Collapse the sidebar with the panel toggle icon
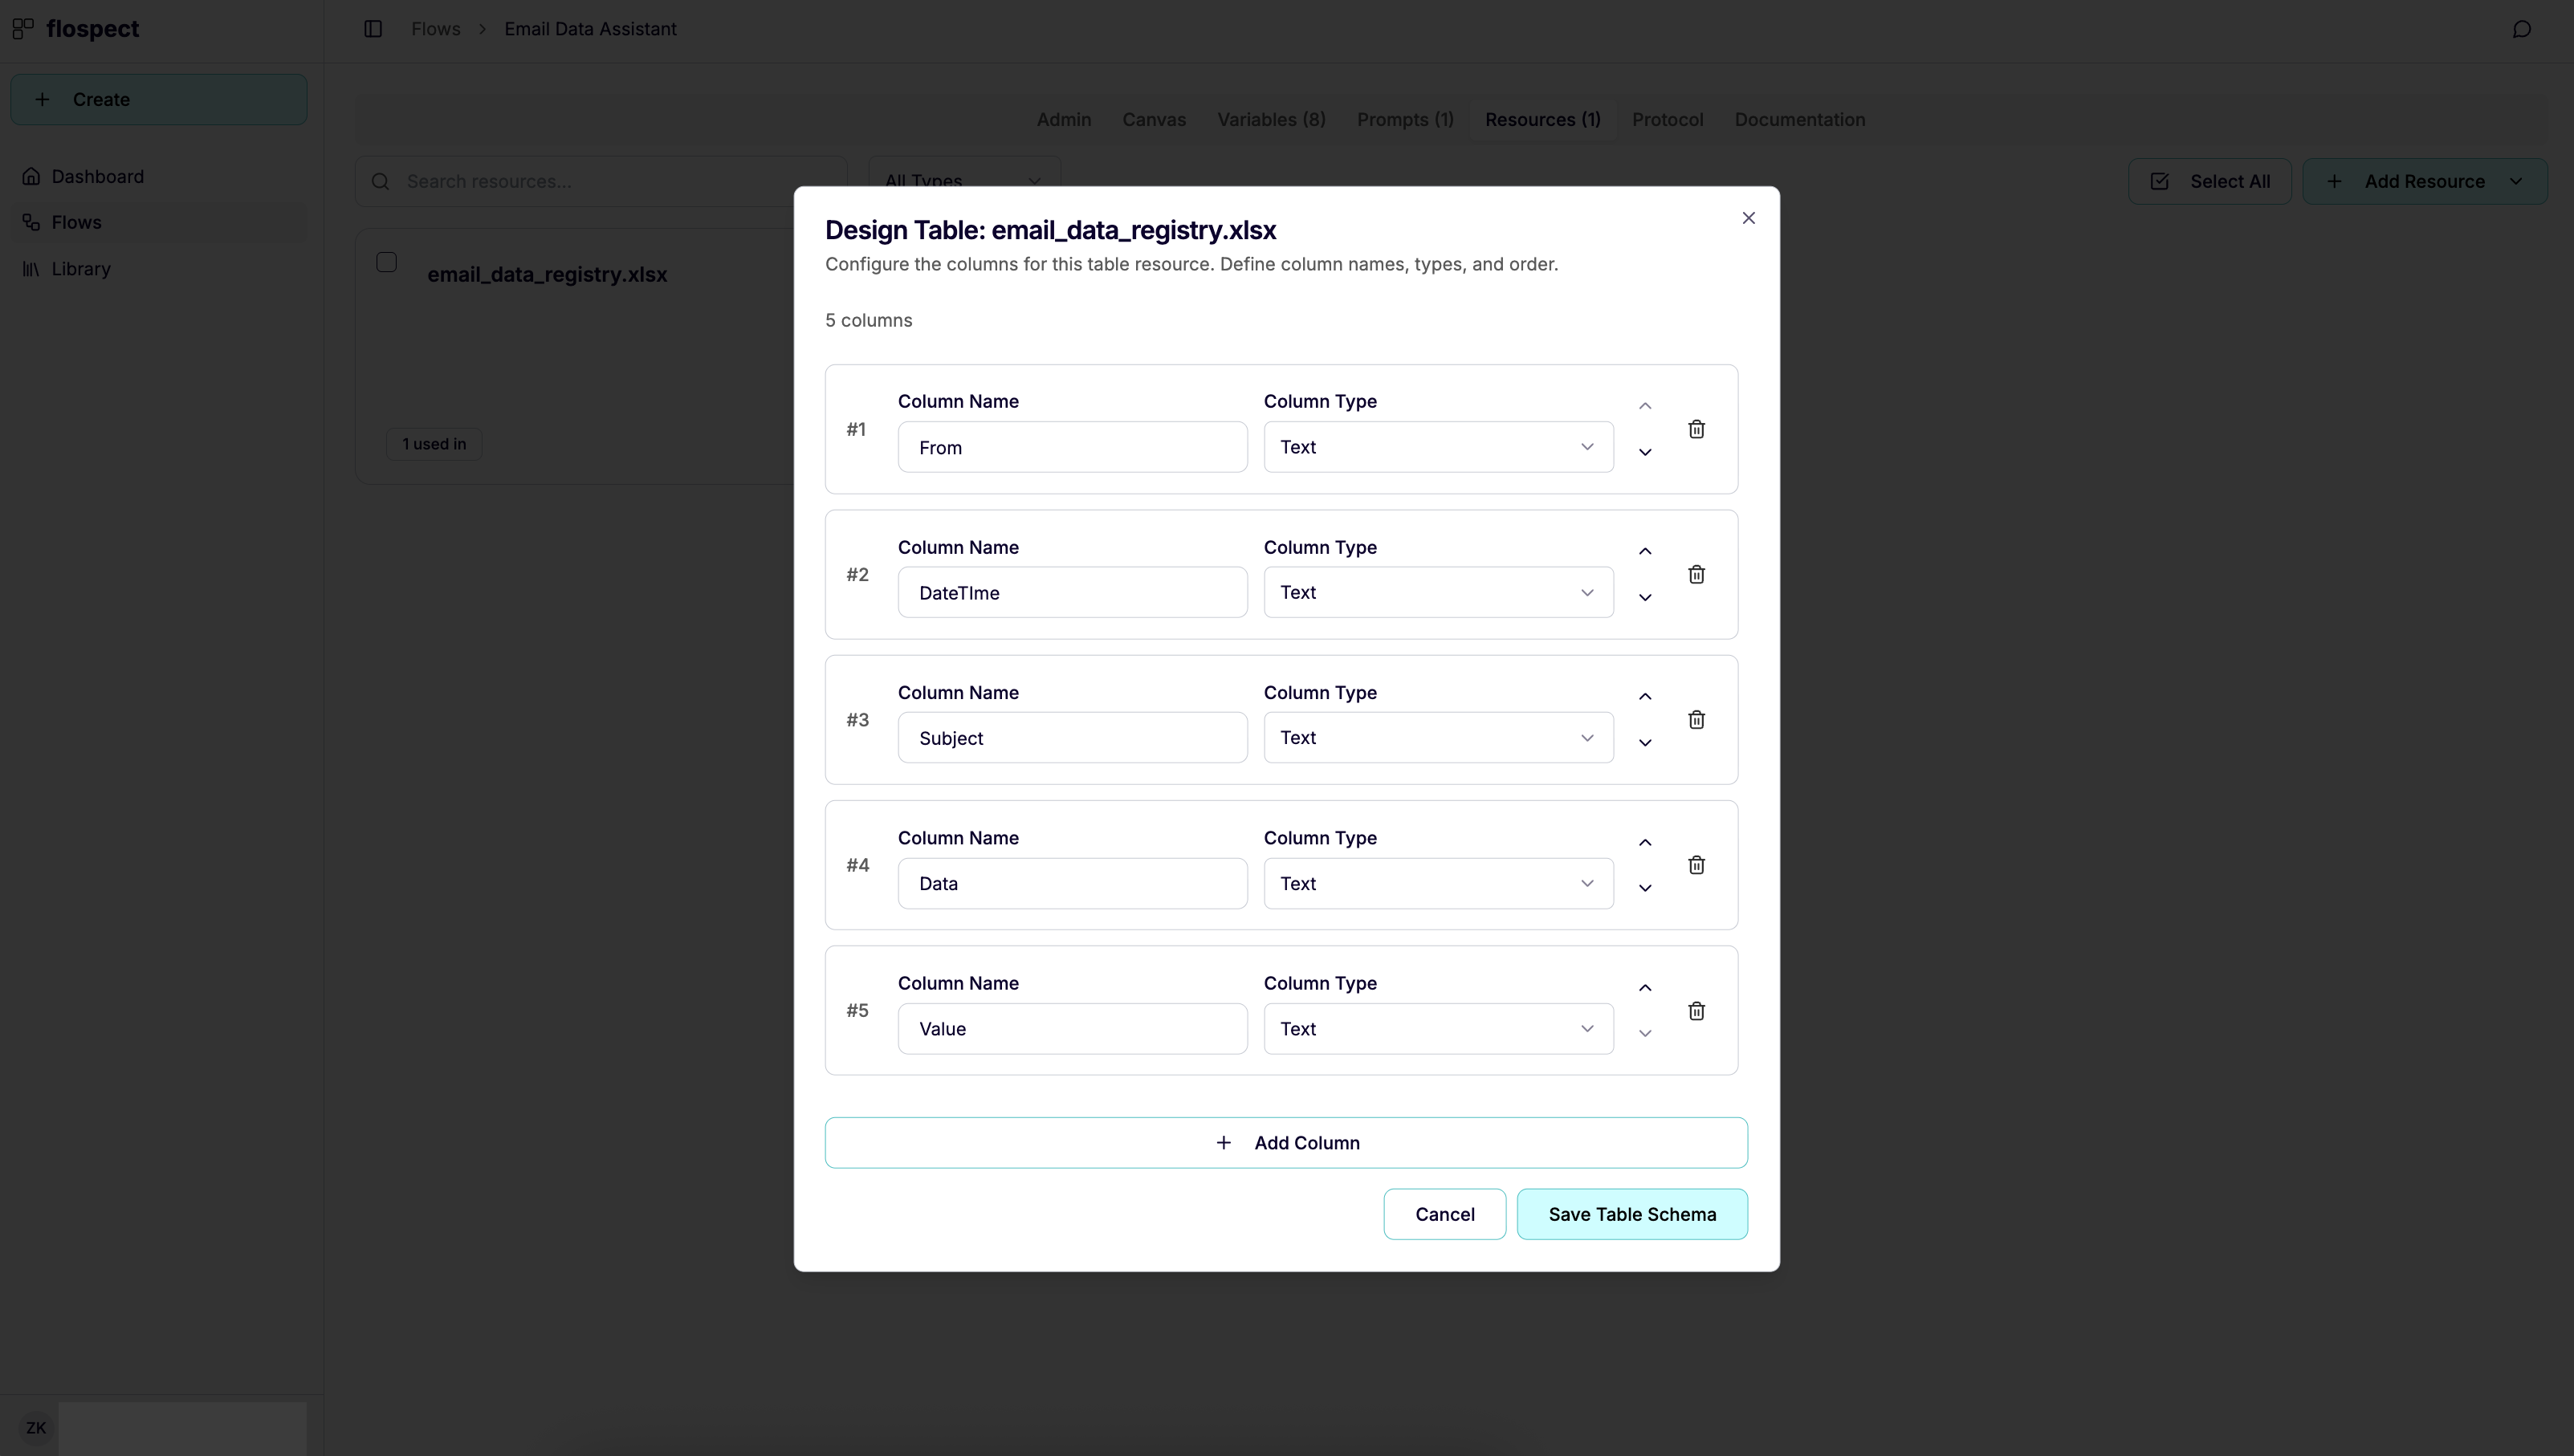Image resolution: width=2574 pixels, height=1456 pixels. coord(372,28)
